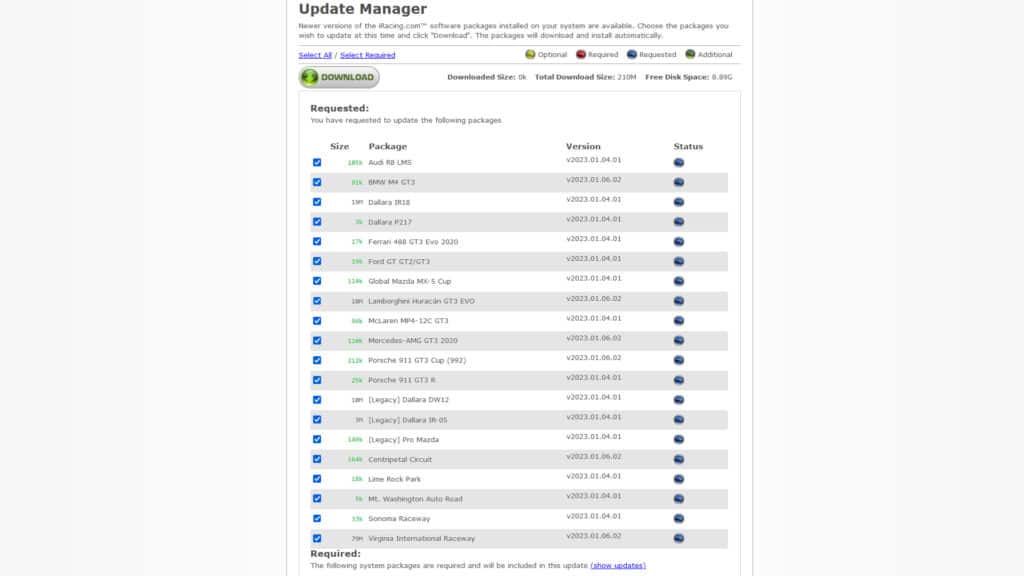
Task: Click the Centripetal Circuit status icon
Action: [x=679, y=459]
